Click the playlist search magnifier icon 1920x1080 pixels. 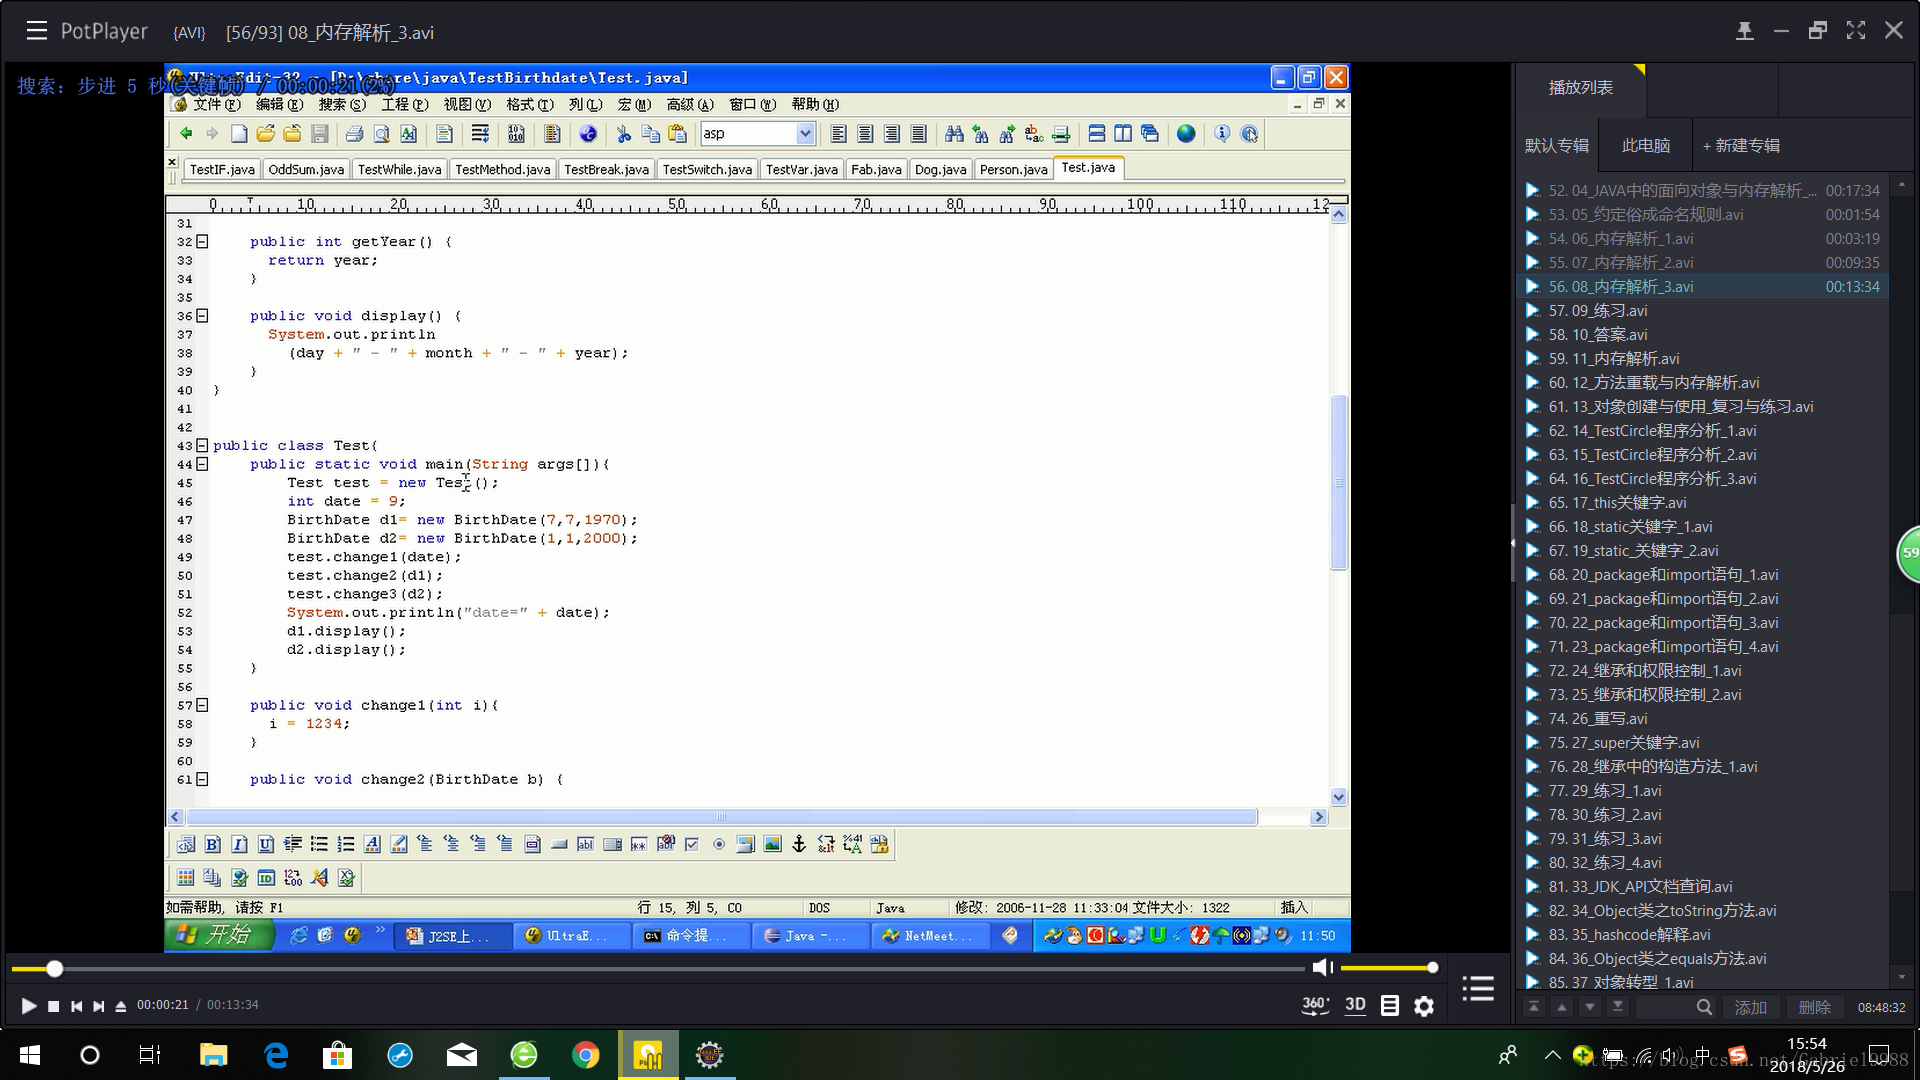(1704, 1007)
